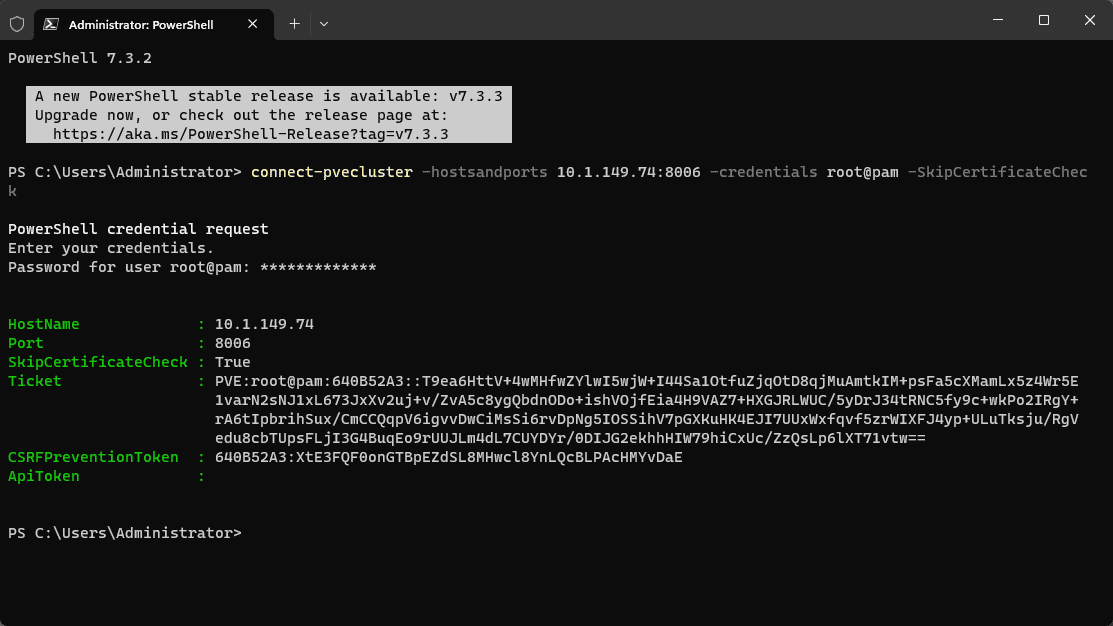Click the PowerShell 7.3.2 version line

click(80, 58)
